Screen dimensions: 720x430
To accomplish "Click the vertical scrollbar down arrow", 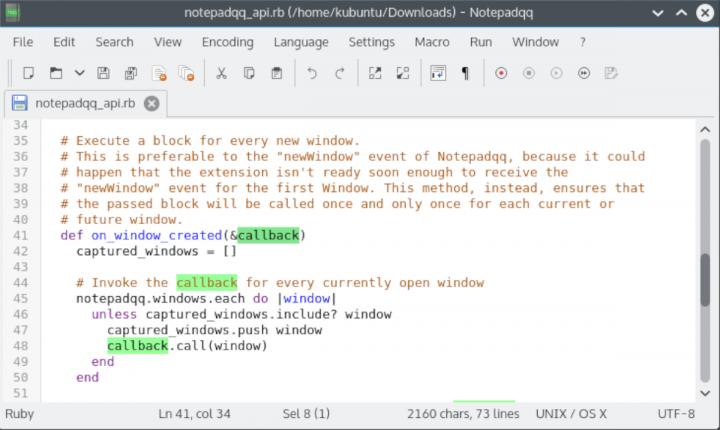I will pyautogui.click(x=705, y=393).
